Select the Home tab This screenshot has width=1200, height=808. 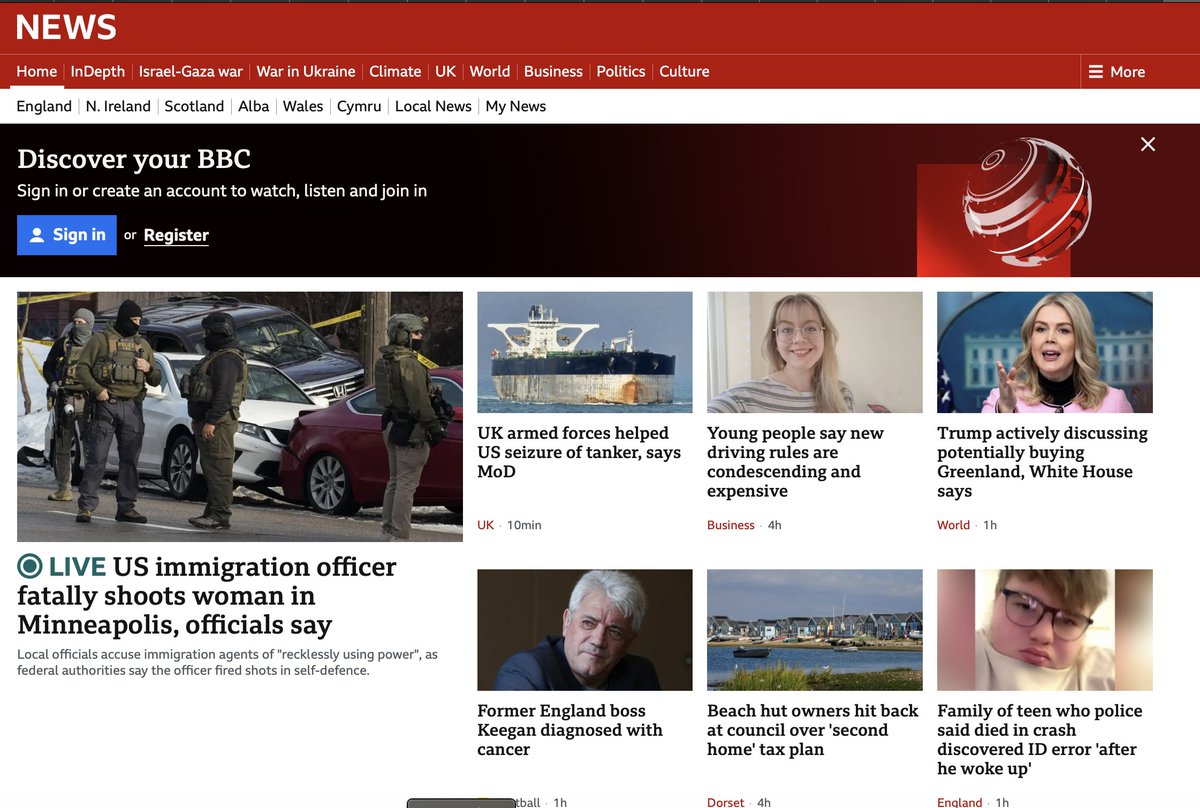[x=37, y=72]
